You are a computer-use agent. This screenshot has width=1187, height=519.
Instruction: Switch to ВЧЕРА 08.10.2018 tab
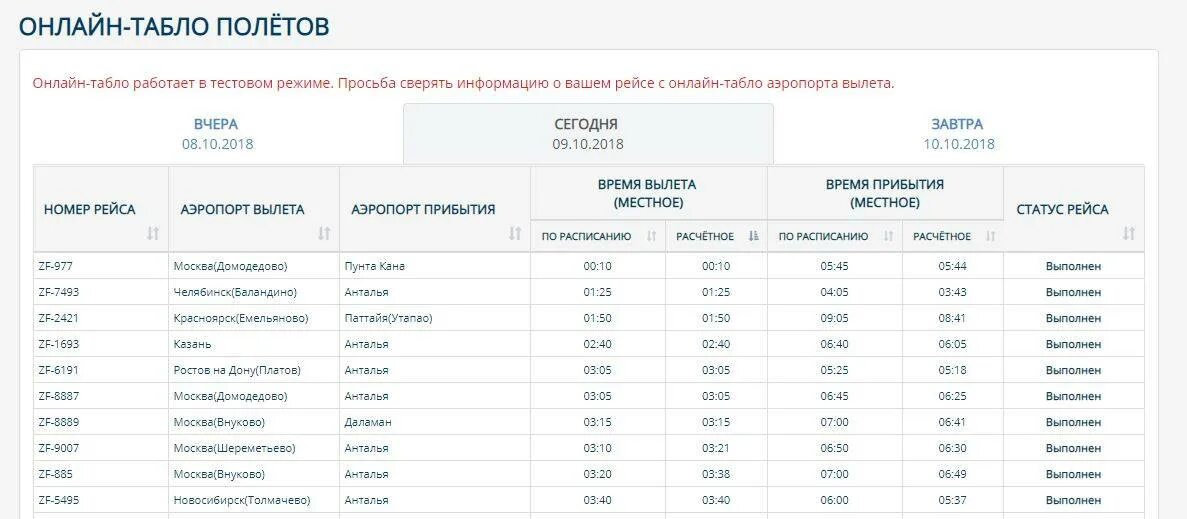coord(217,134)
